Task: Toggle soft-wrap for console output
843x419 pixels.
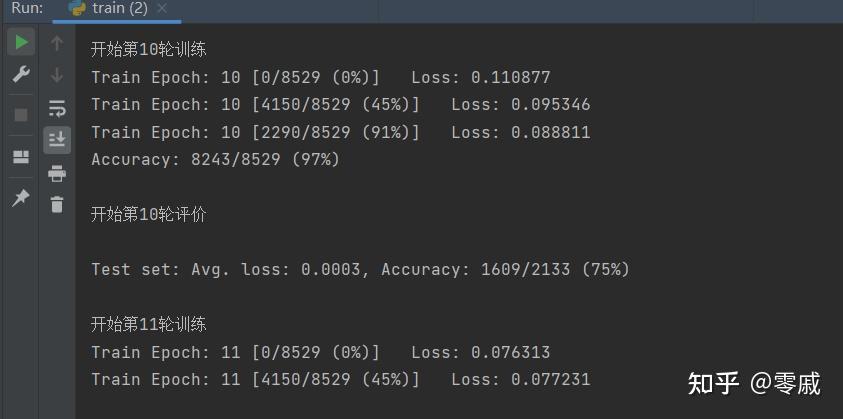Action: coord(56,108)
